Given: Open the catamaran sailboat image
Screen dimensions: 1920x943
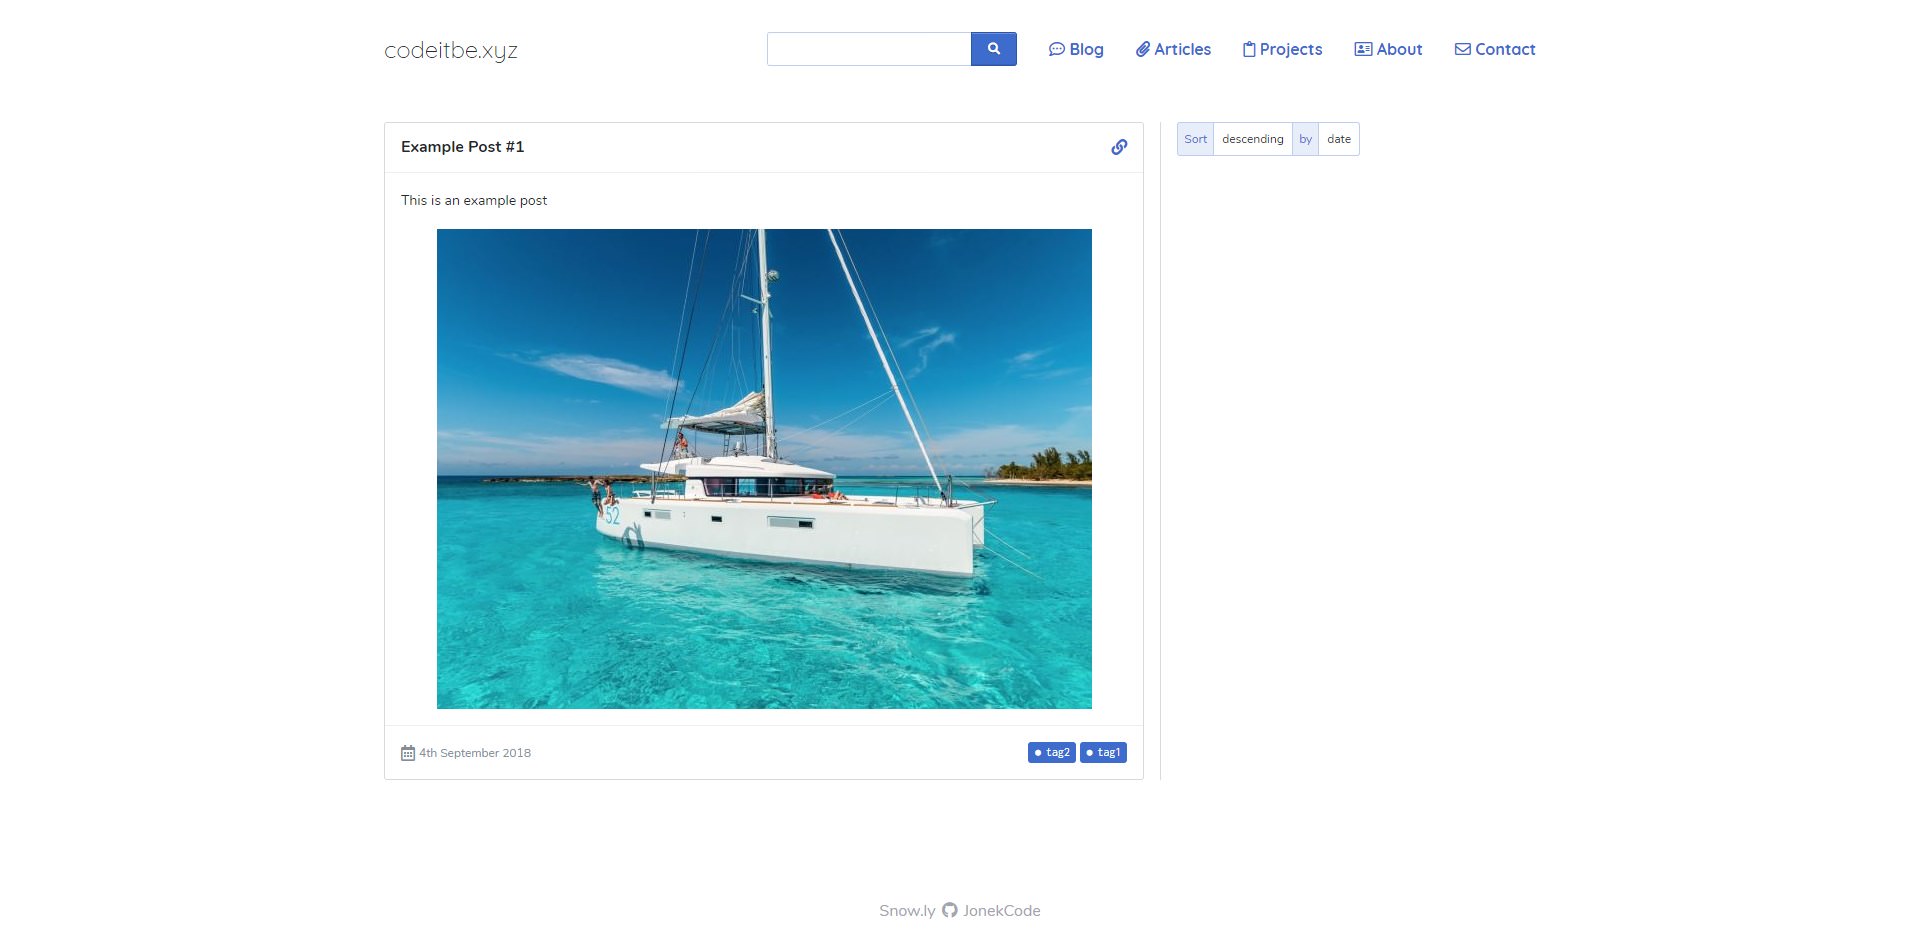Looking at the screenshot, I should [x=764, y=469].
